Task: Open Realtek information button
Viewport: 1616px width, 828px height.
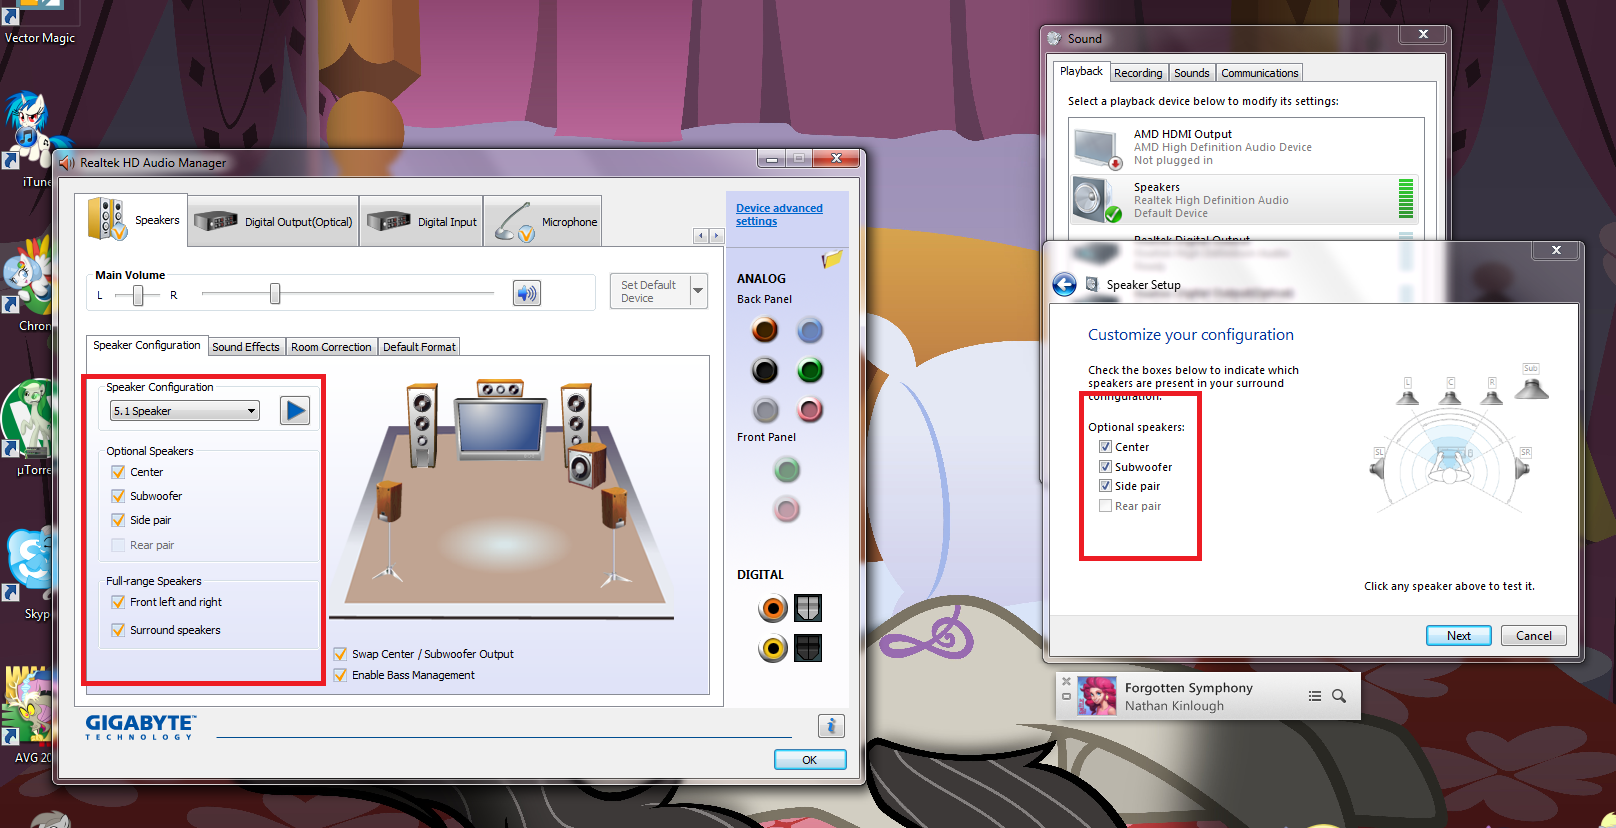Action: click(831, 726)
